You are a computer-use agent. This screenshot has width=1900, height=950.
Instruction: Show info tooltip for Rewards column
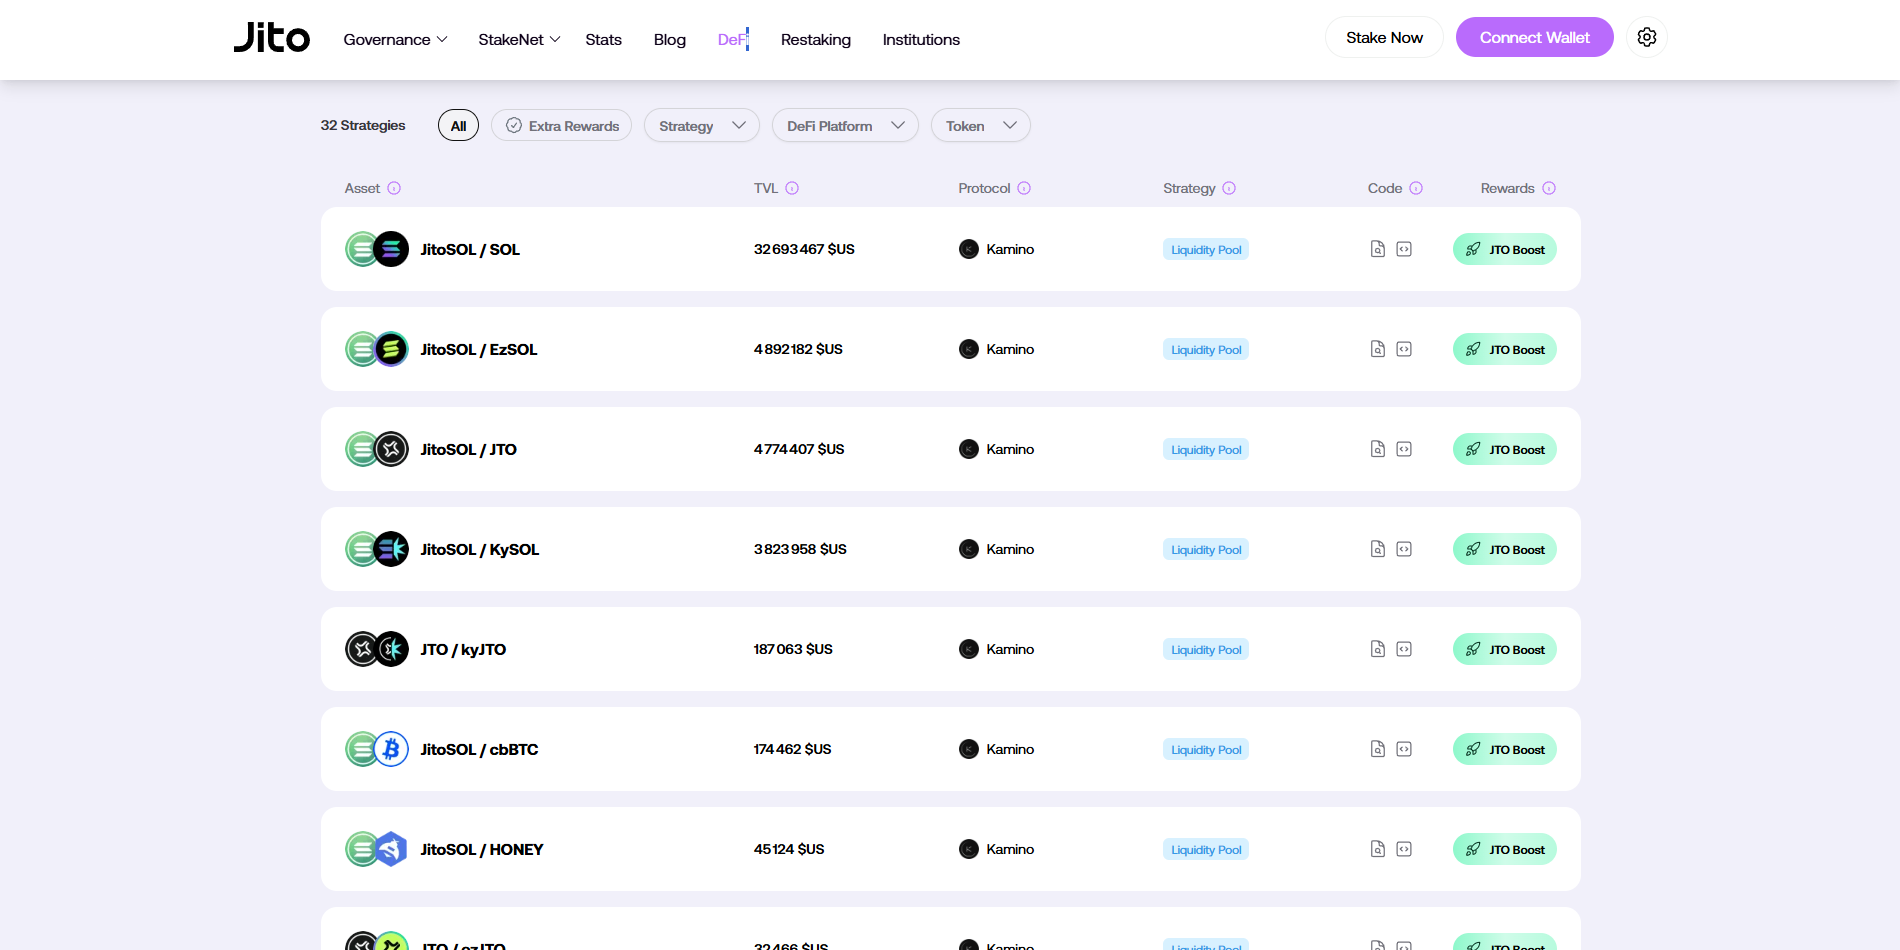click(x=1548, y=188)
